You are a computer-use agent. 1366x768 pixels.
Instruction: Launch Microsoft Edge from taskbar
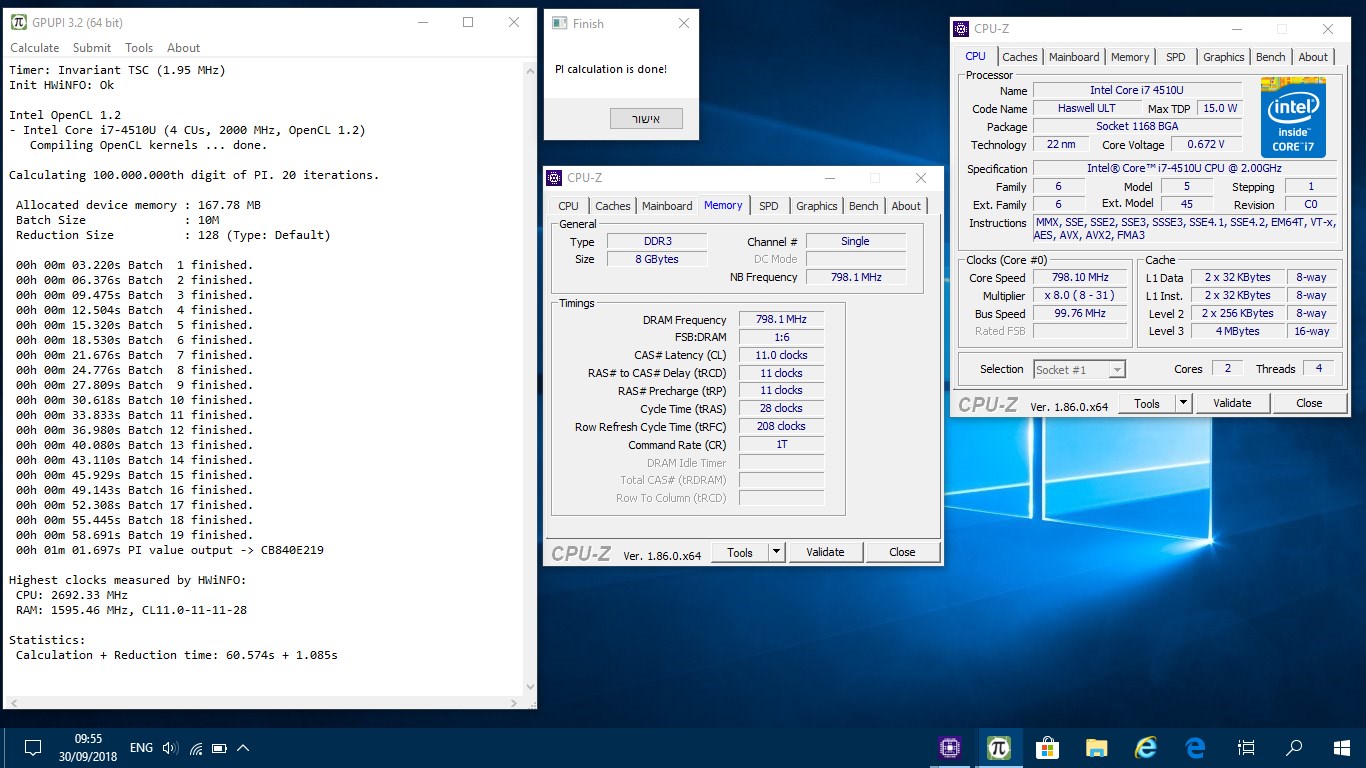tap(1195, 747)
